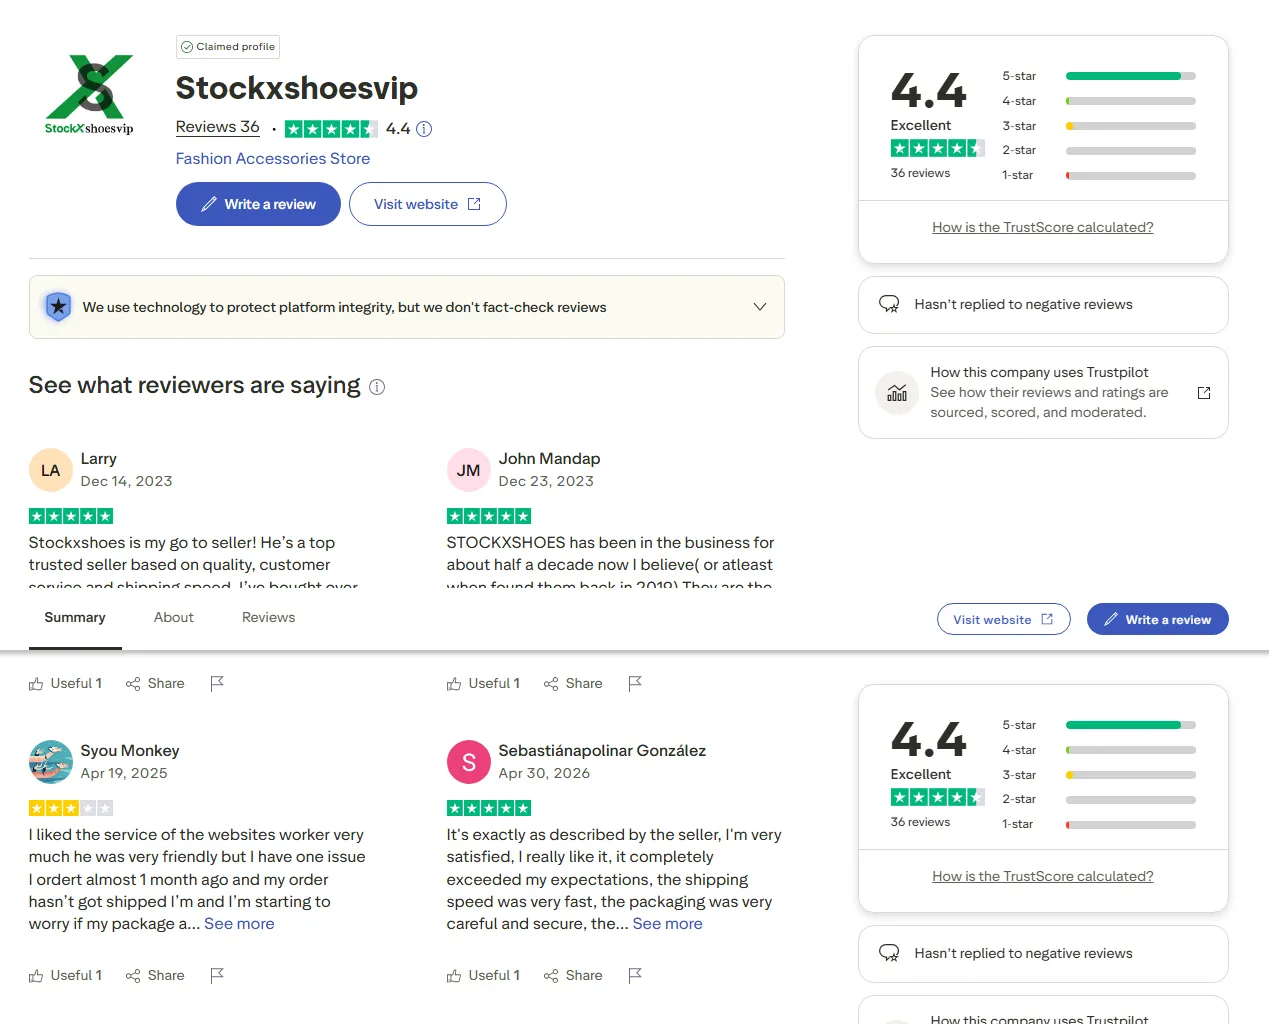Click Write a review in the sticky tab bar
Image resolution: width=1269 pixels, height=1024 pixels.
[1157, 619]
